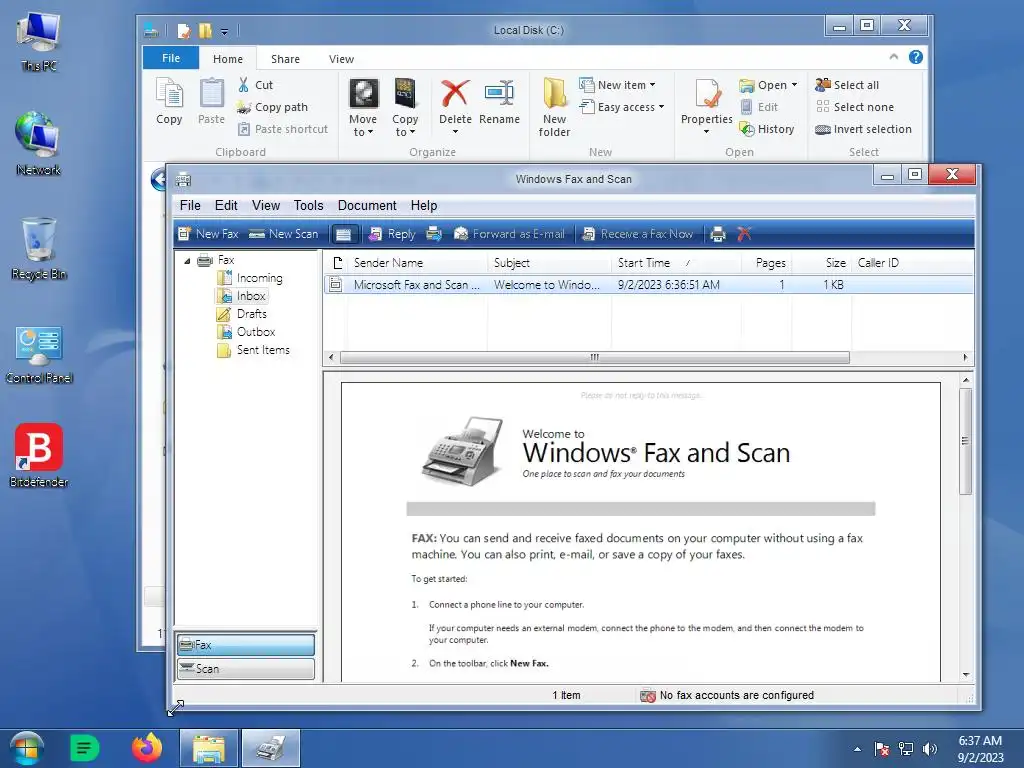Click the Rename icon in Explorer ribbon
The height and width of the screenshot is (768, 1024).
(x=499, y=101)
